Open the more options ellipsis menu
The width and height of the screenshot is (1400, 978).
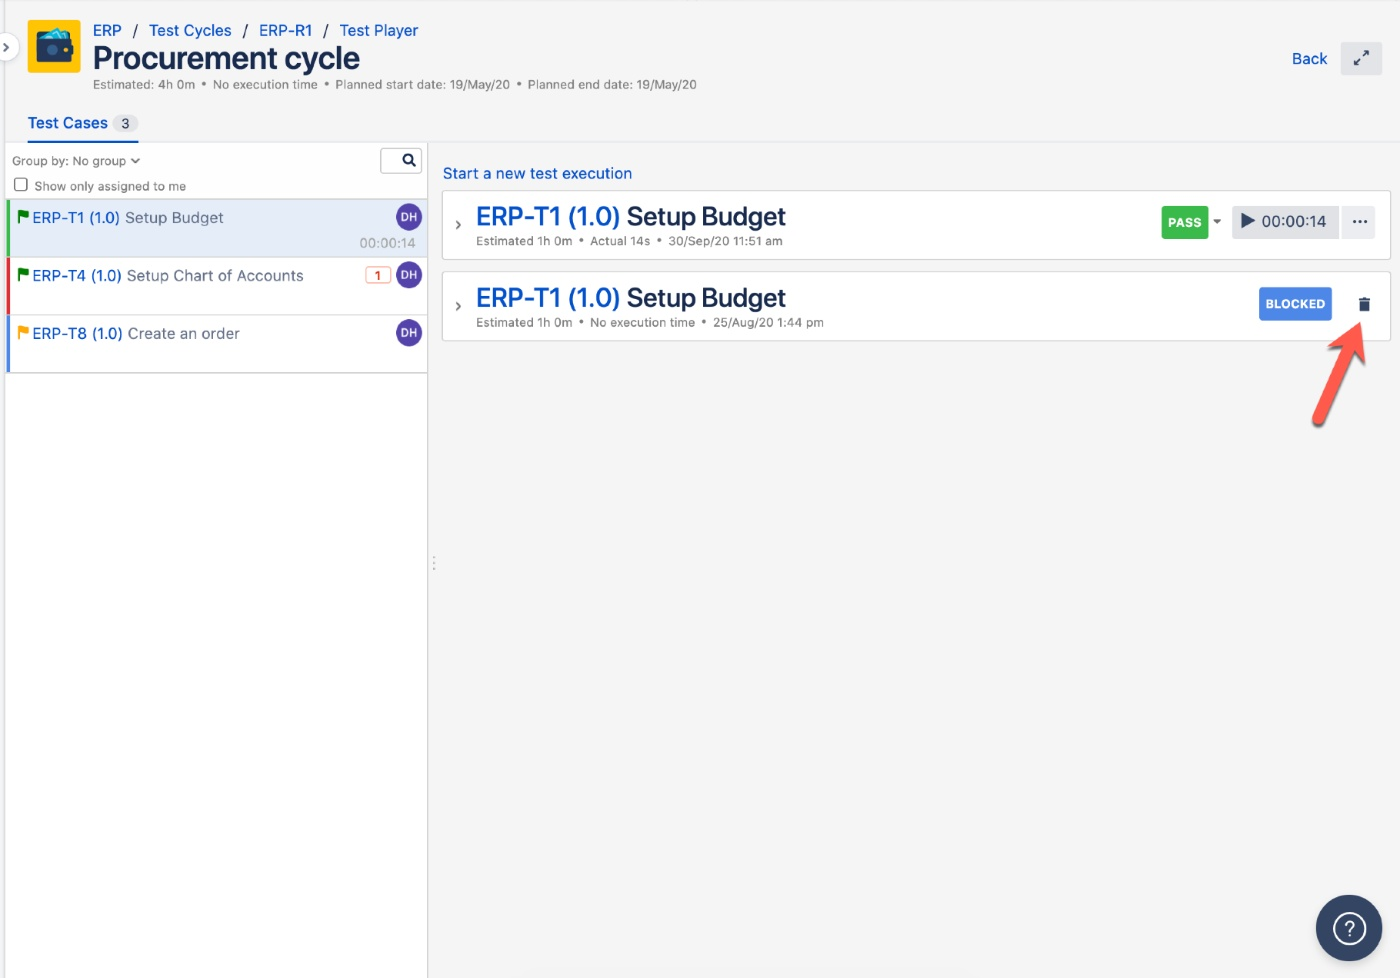tap(1359, 222)
